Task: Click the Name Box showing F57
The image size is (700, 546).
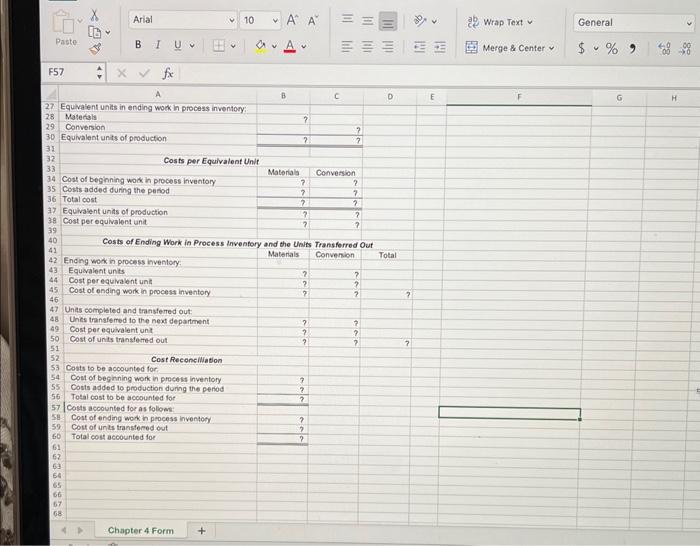Action: 69,72
